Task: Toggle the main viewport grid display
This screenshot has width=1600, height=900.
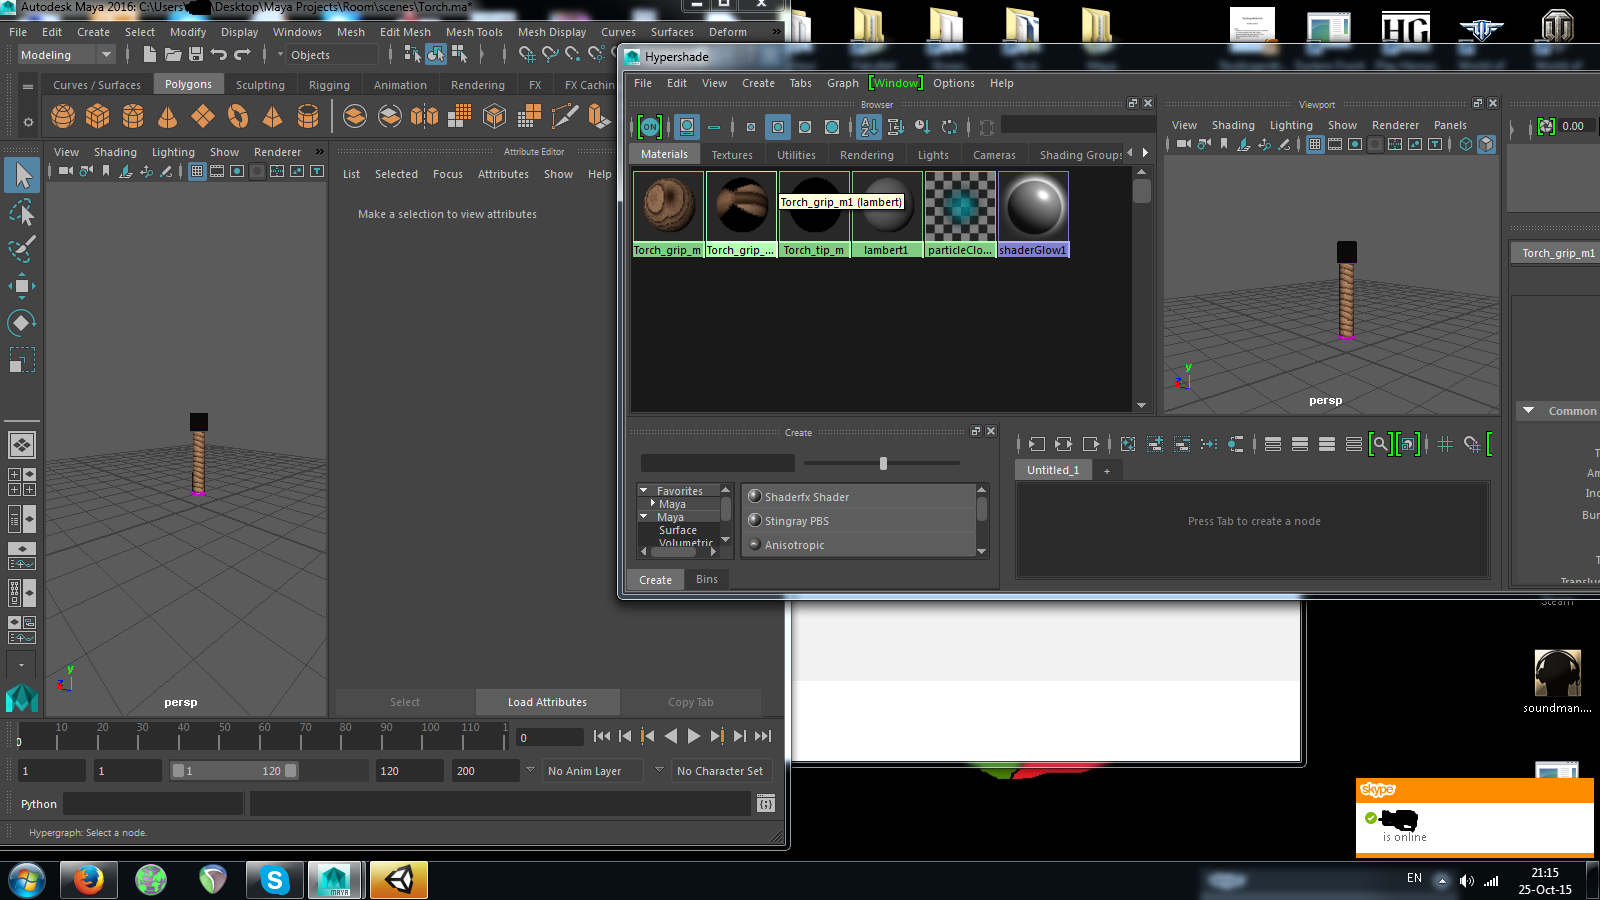Action: (x=197, y=171)
